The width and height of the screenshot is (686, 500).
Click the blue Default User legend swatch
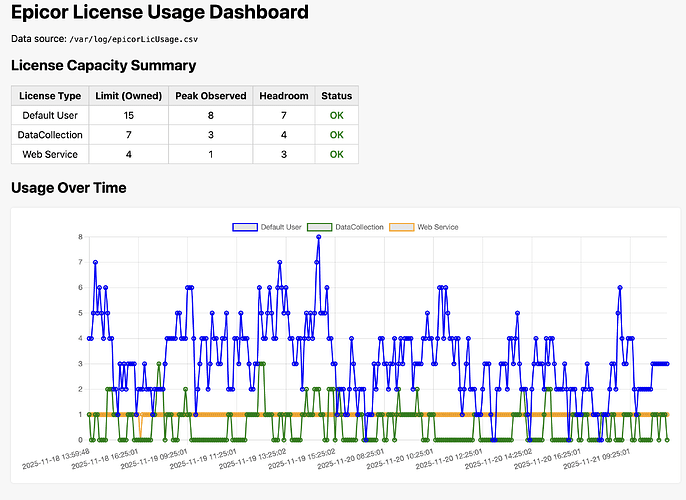pyautogui.click(x=245, y=227)
